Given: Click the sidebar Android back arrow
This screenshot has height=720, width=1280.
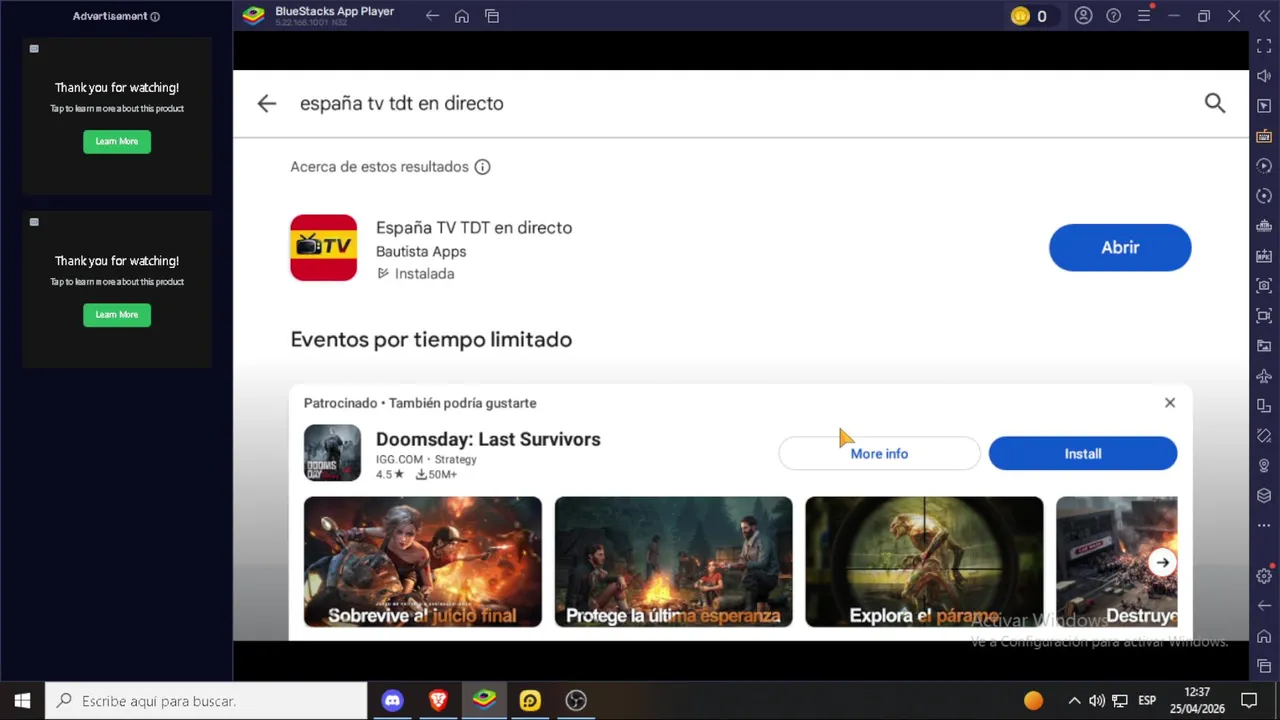Looking at the screenshot, I should (1264, 606).
